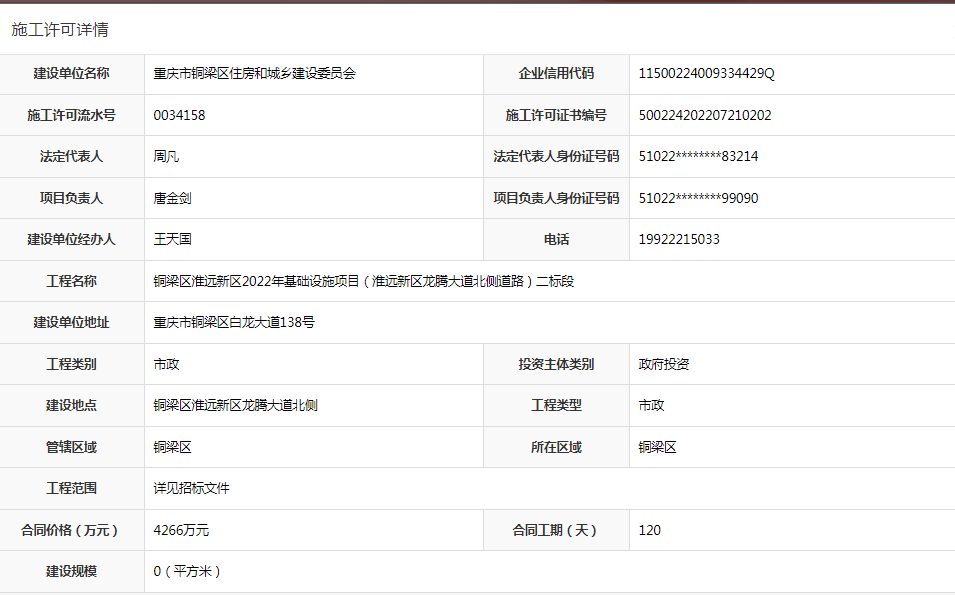The width and height of the screenshot is (955, 595).
Task: Select handler name 王天国
Action: point(172,239)
